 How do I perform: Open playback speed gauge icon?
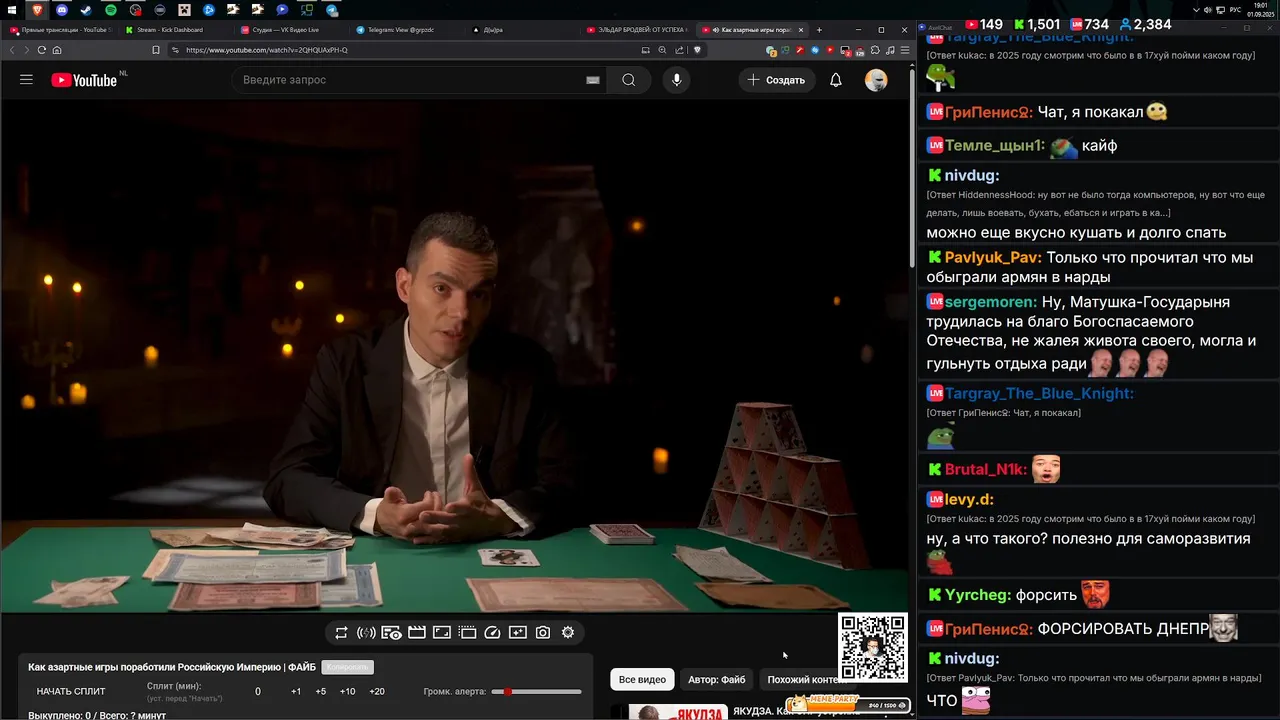click(x=492, y=632)
